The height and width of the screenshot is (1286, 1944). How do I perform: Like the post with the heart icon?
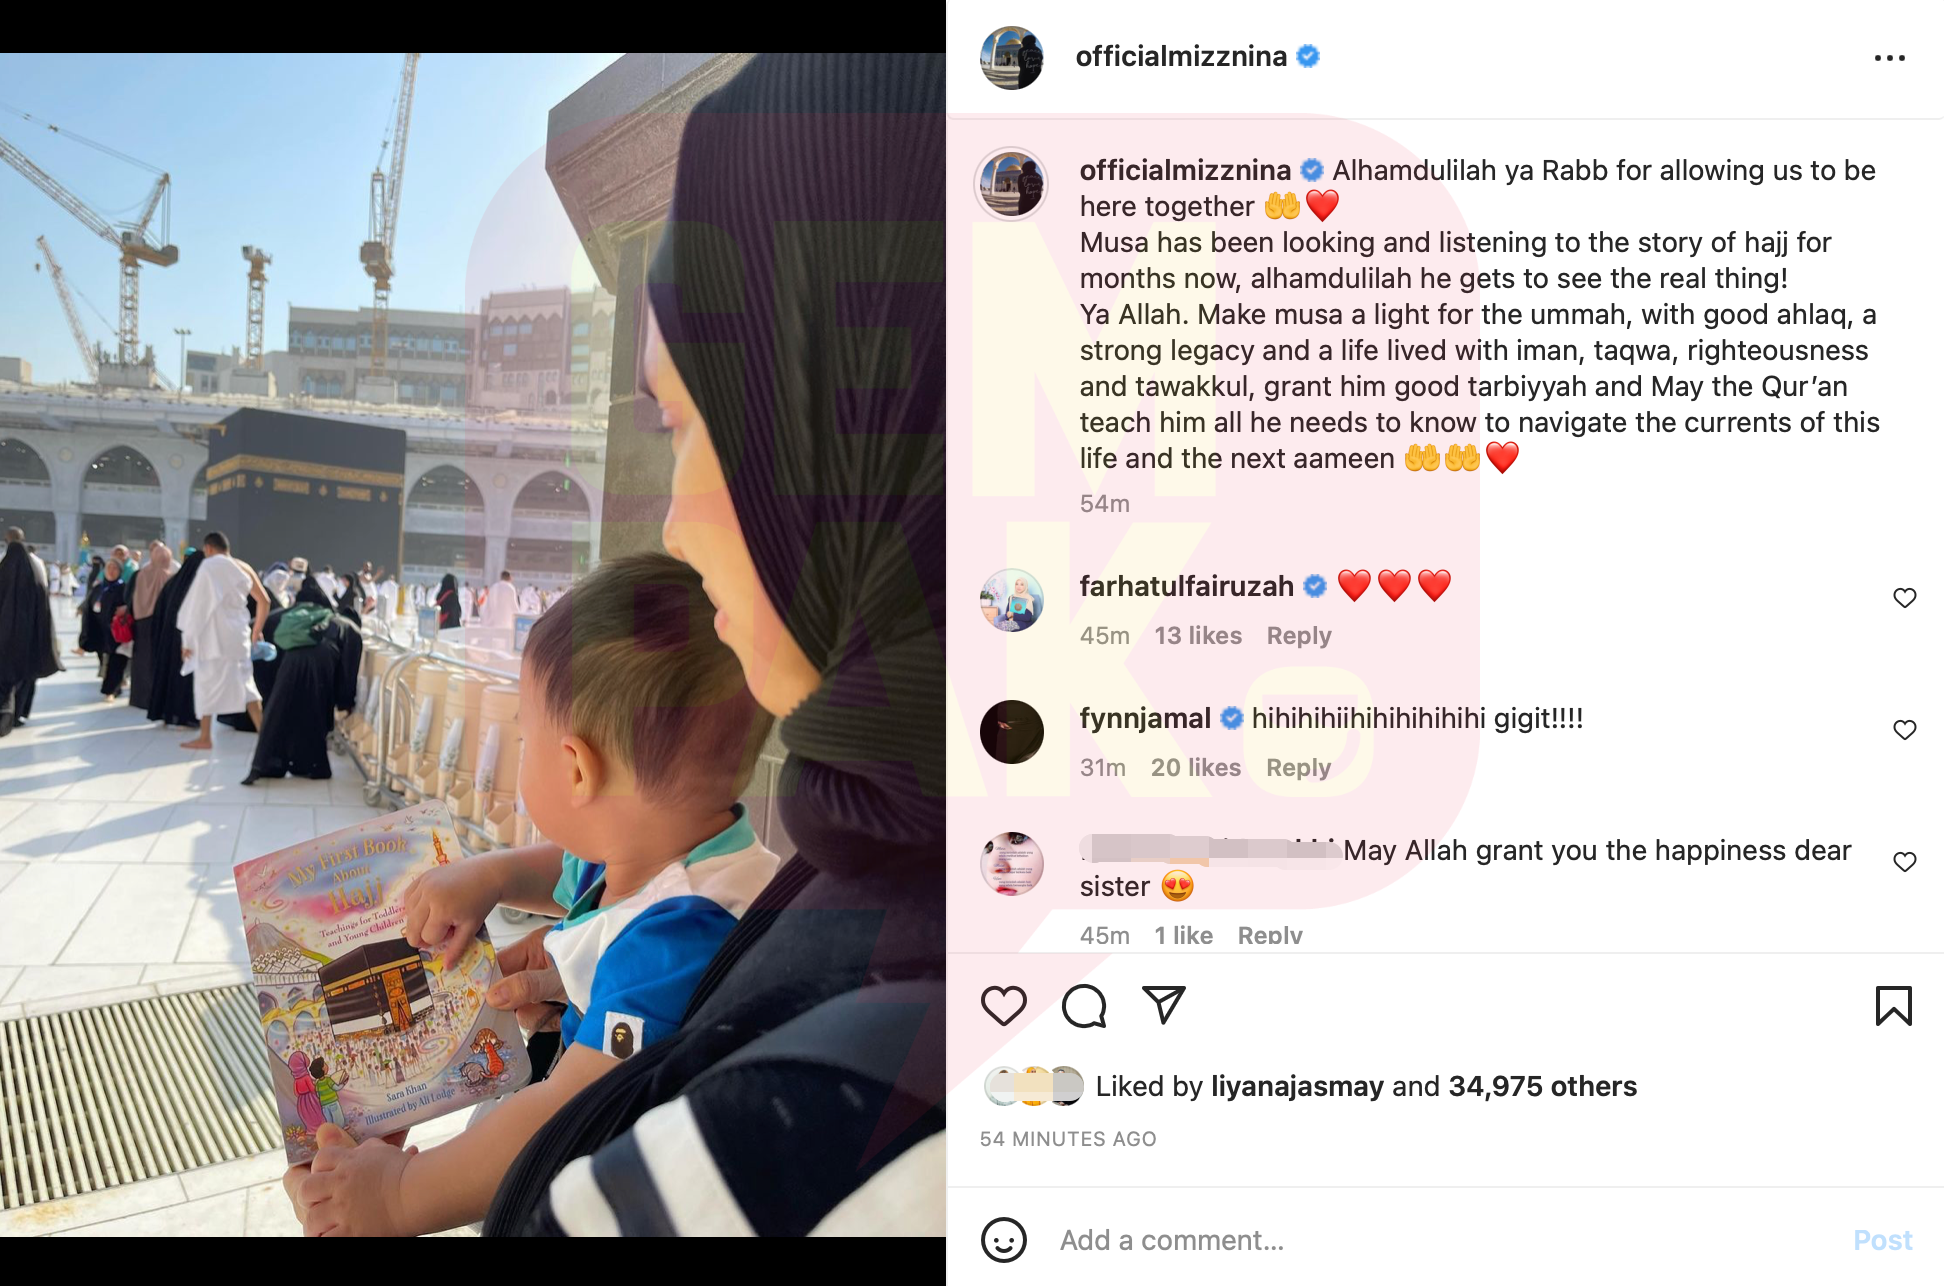tap(1004, 1006)
